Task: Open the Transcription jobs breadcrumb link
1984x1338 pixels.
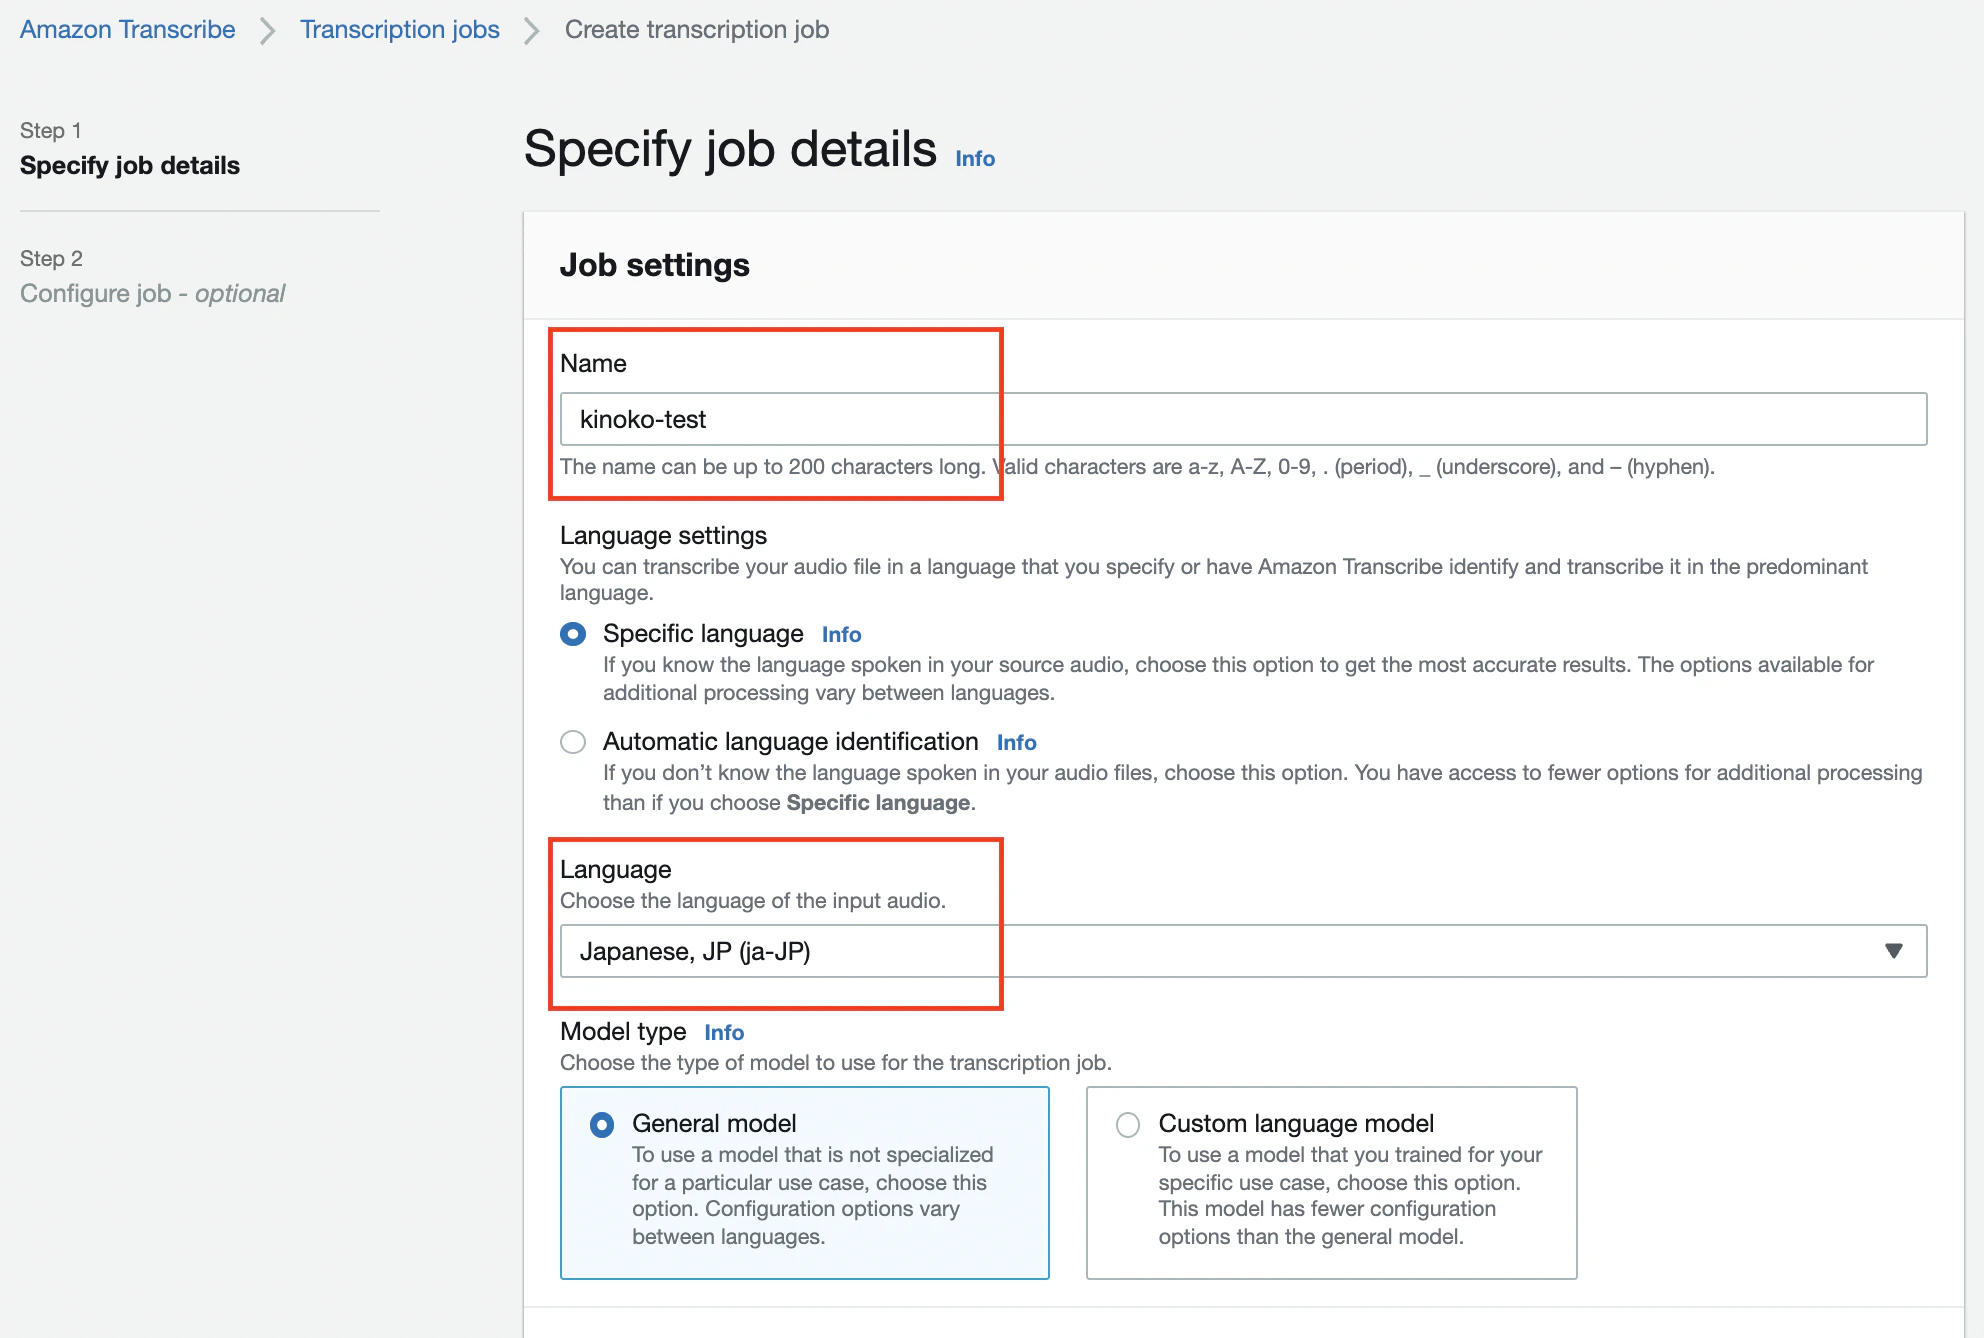Action: [399, 29]
